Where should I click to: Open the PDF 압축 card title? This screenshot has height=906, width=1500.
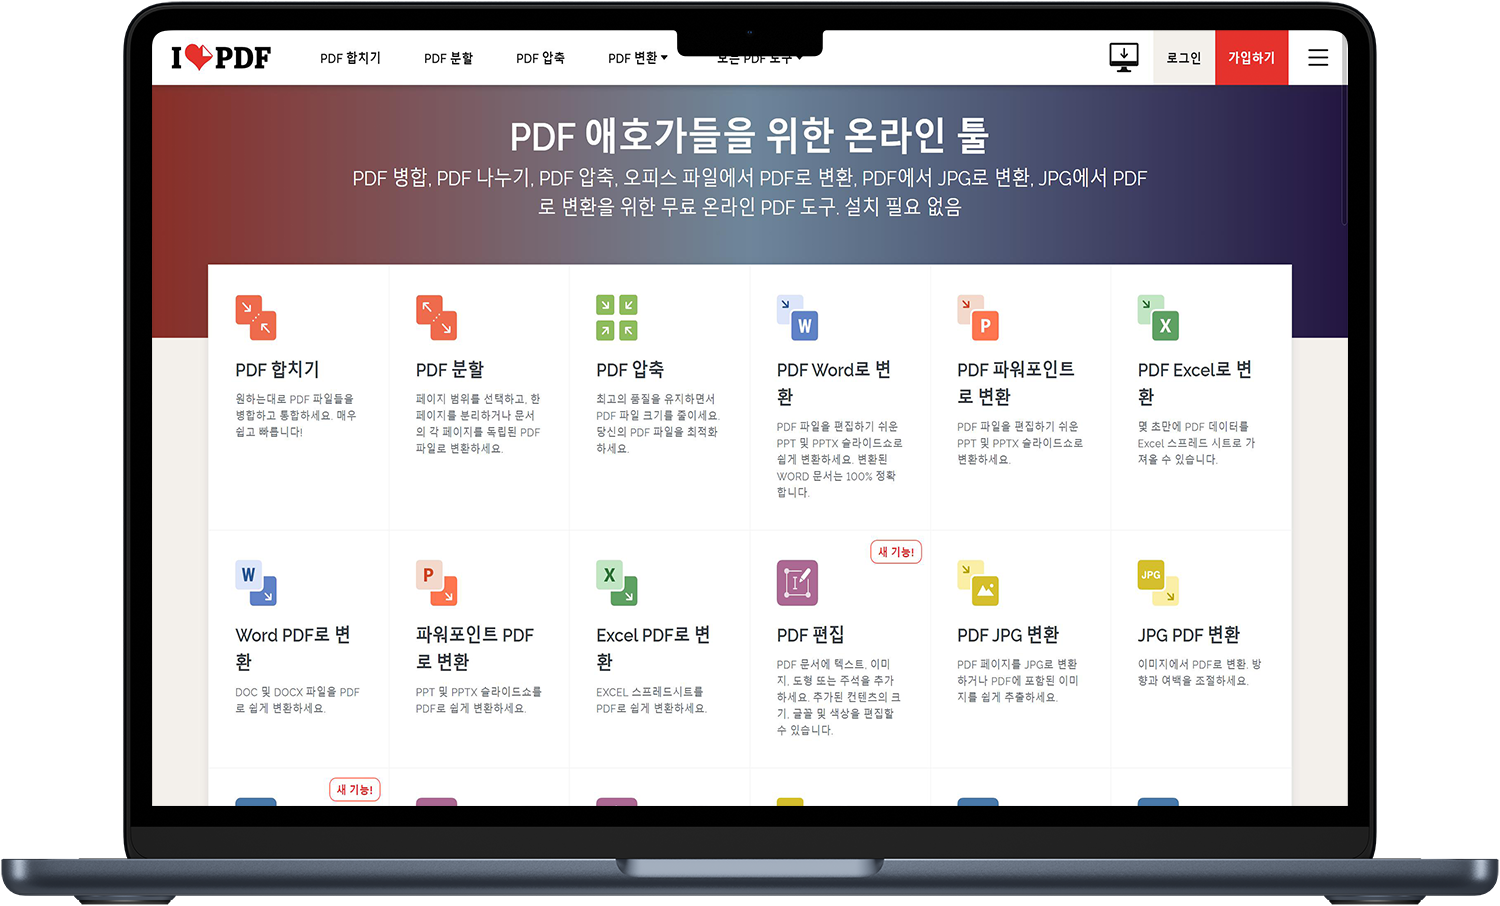click(x=630, y=370)
